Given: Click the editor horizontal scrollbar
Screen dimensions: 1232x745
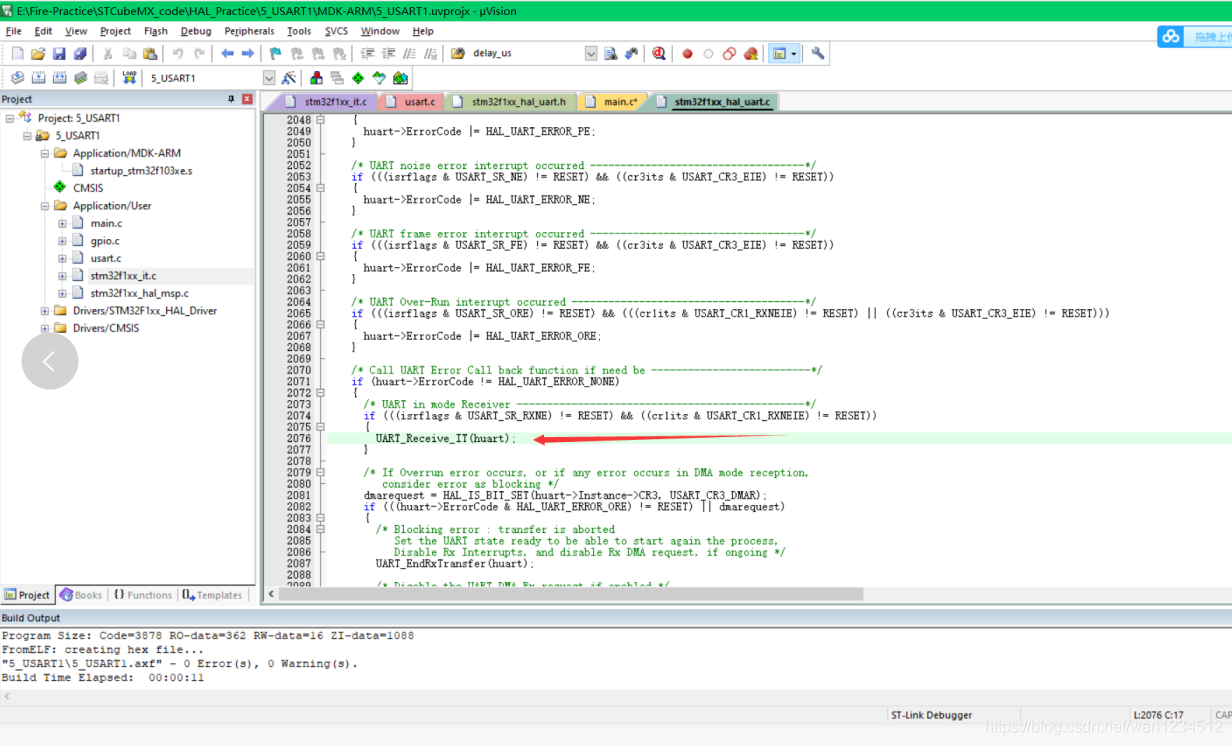Looking at the screenshot, I should click(570, 594).
